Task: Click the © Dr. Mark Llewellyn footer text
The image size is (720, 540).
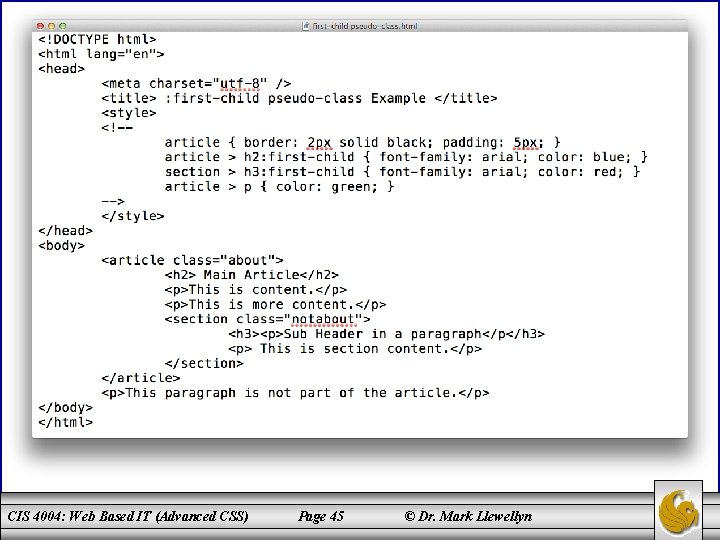Action: click(x=468, y=516)
